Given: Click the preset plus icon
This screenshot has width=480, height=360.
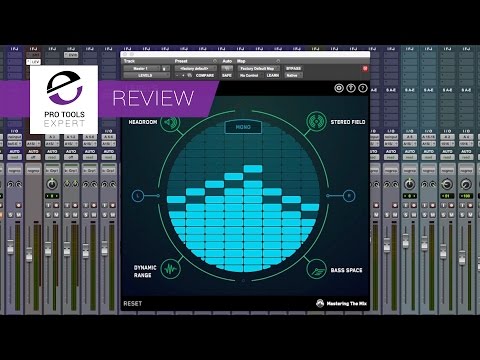Looking at the screenshot, I should 183,76.
